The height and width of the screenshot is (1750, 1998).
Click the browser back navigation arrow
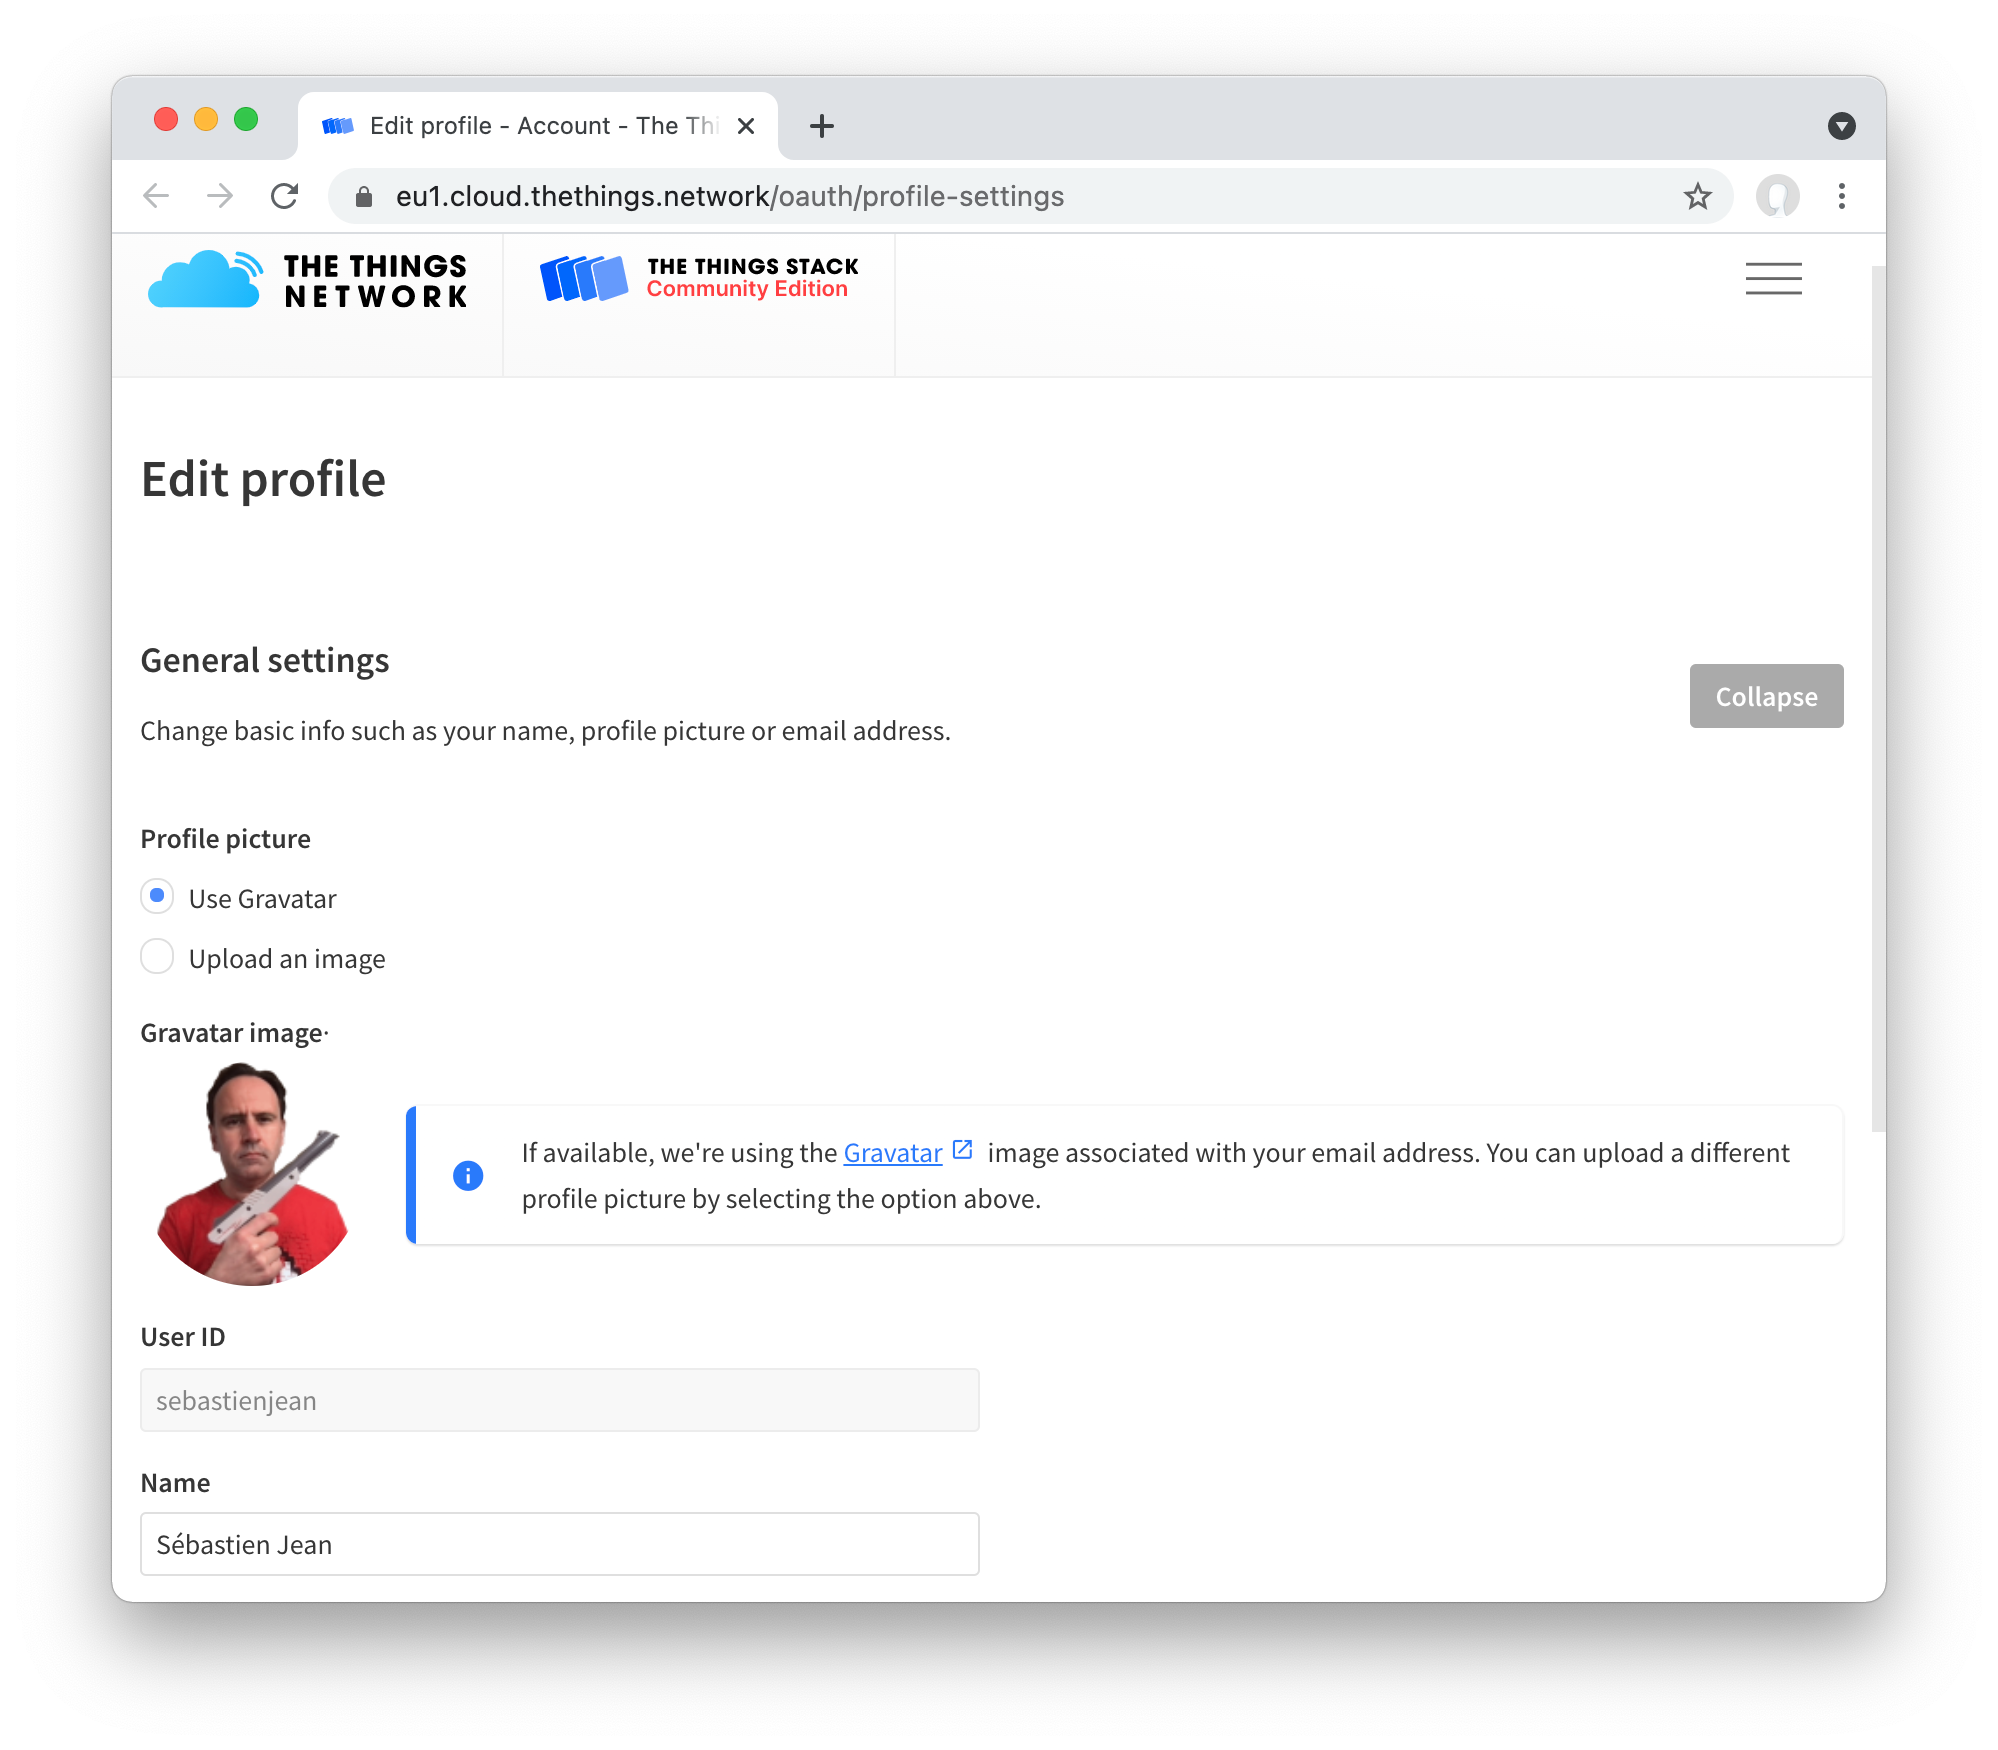click(x=156, y=195)
